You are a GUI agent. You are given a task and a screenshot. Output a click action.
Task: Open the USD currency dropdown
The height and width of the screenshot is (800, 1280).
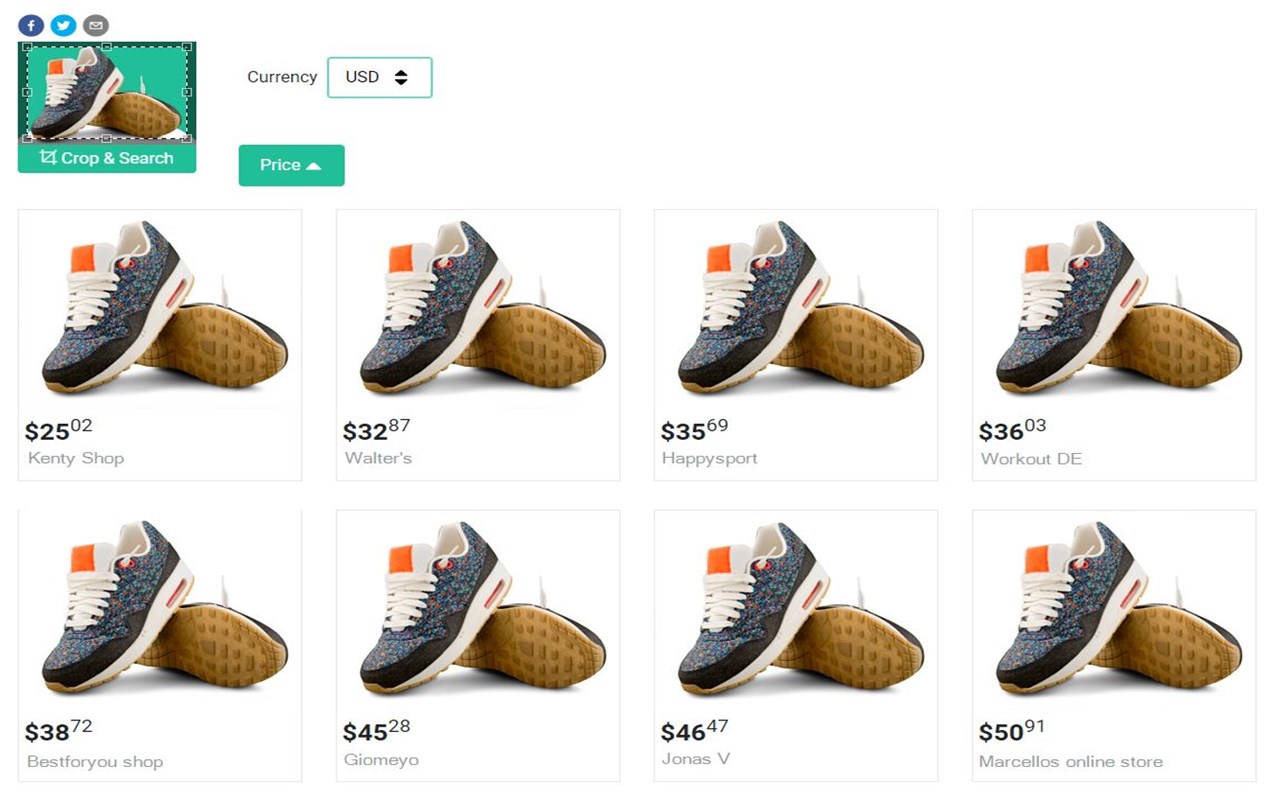coord(380,77)
